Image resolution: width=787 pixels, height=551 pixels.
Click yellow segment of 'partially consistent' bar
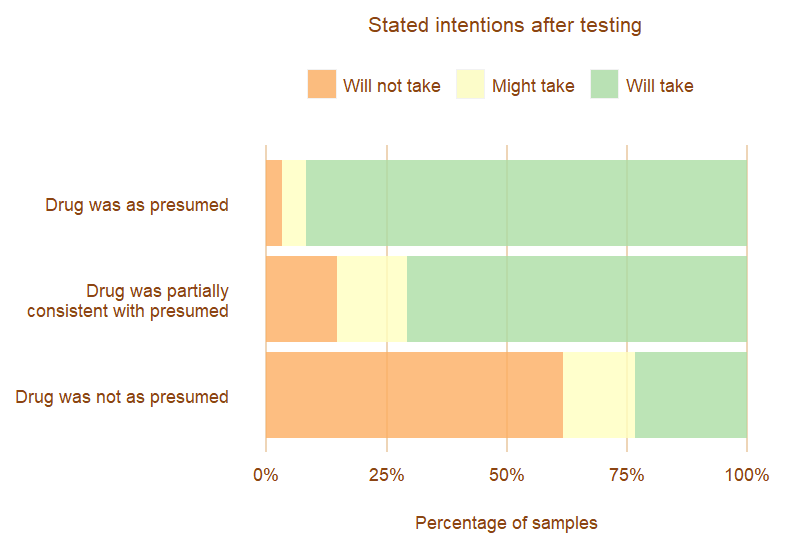coord(372,299)
